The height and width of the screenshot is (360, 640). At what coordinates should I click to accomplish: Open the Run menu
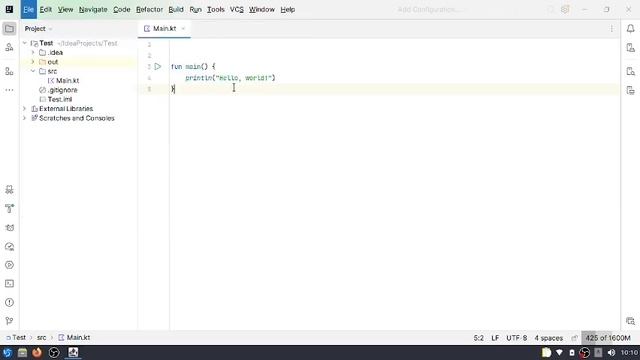(196, 9)
